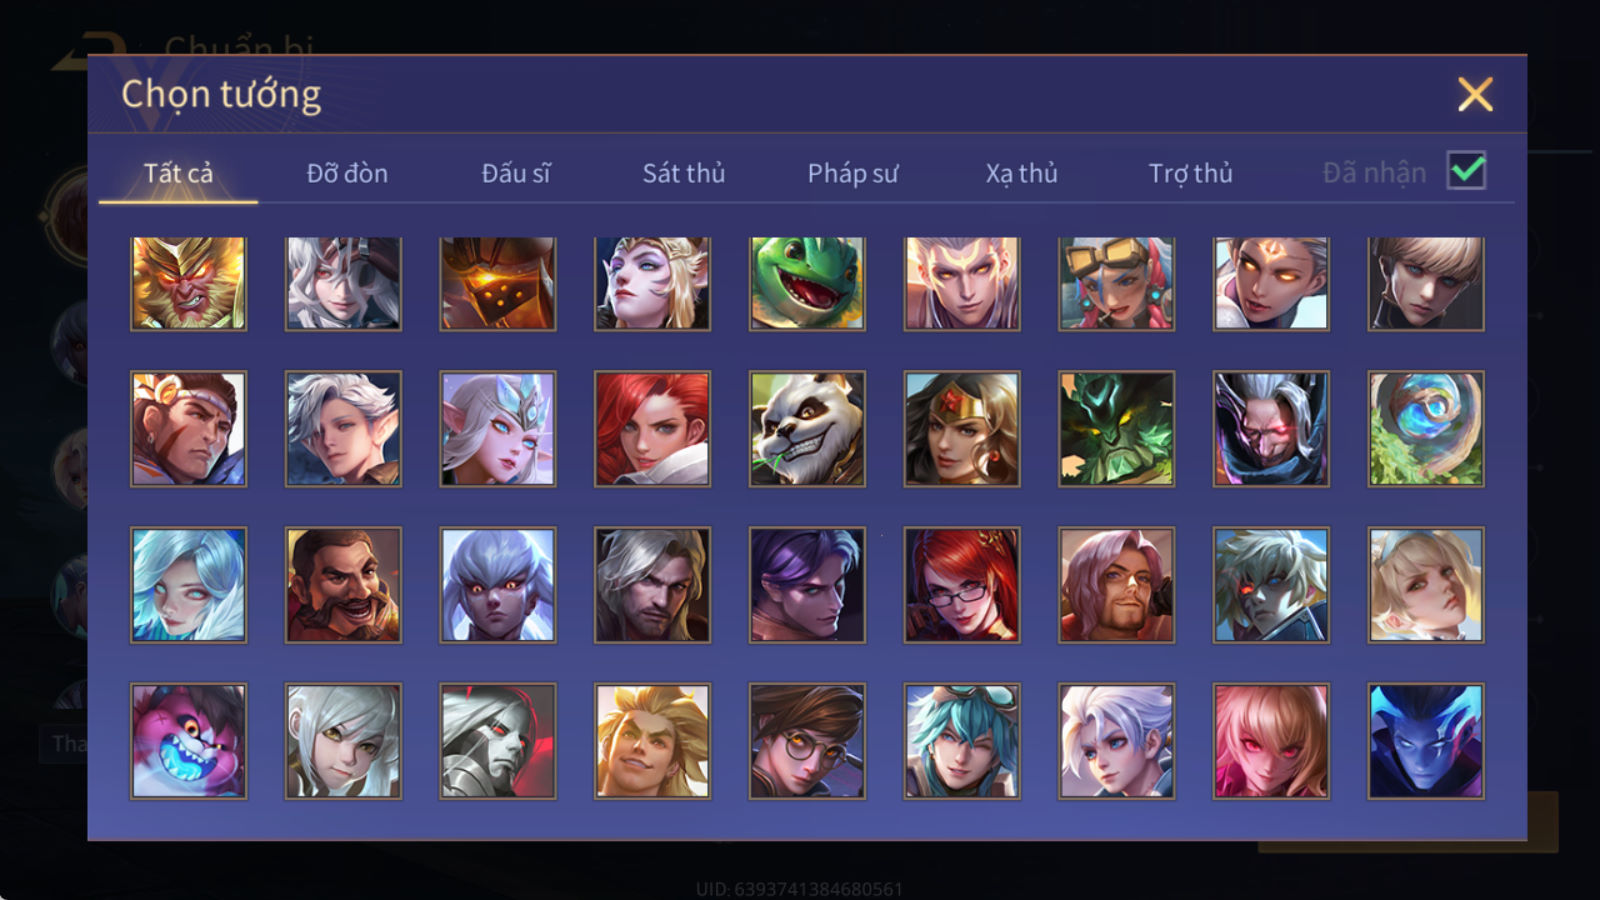Close the Chọn tướng dialog
Image resolution: width=1600 pixels, height=900 pixels.
point(1475,95)
